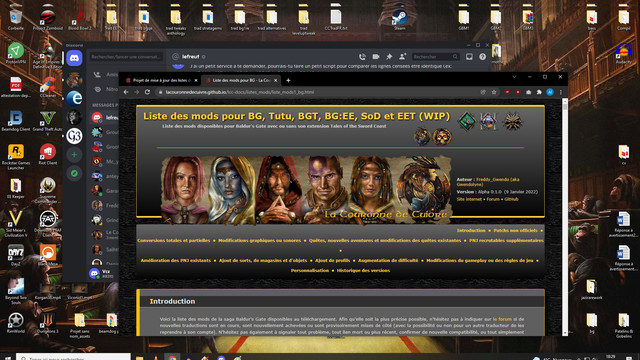Click the Discord icon in the taskbar
The height and width of the screenshot is (360, 640).
pyautogui.click(x=221, y=358)
